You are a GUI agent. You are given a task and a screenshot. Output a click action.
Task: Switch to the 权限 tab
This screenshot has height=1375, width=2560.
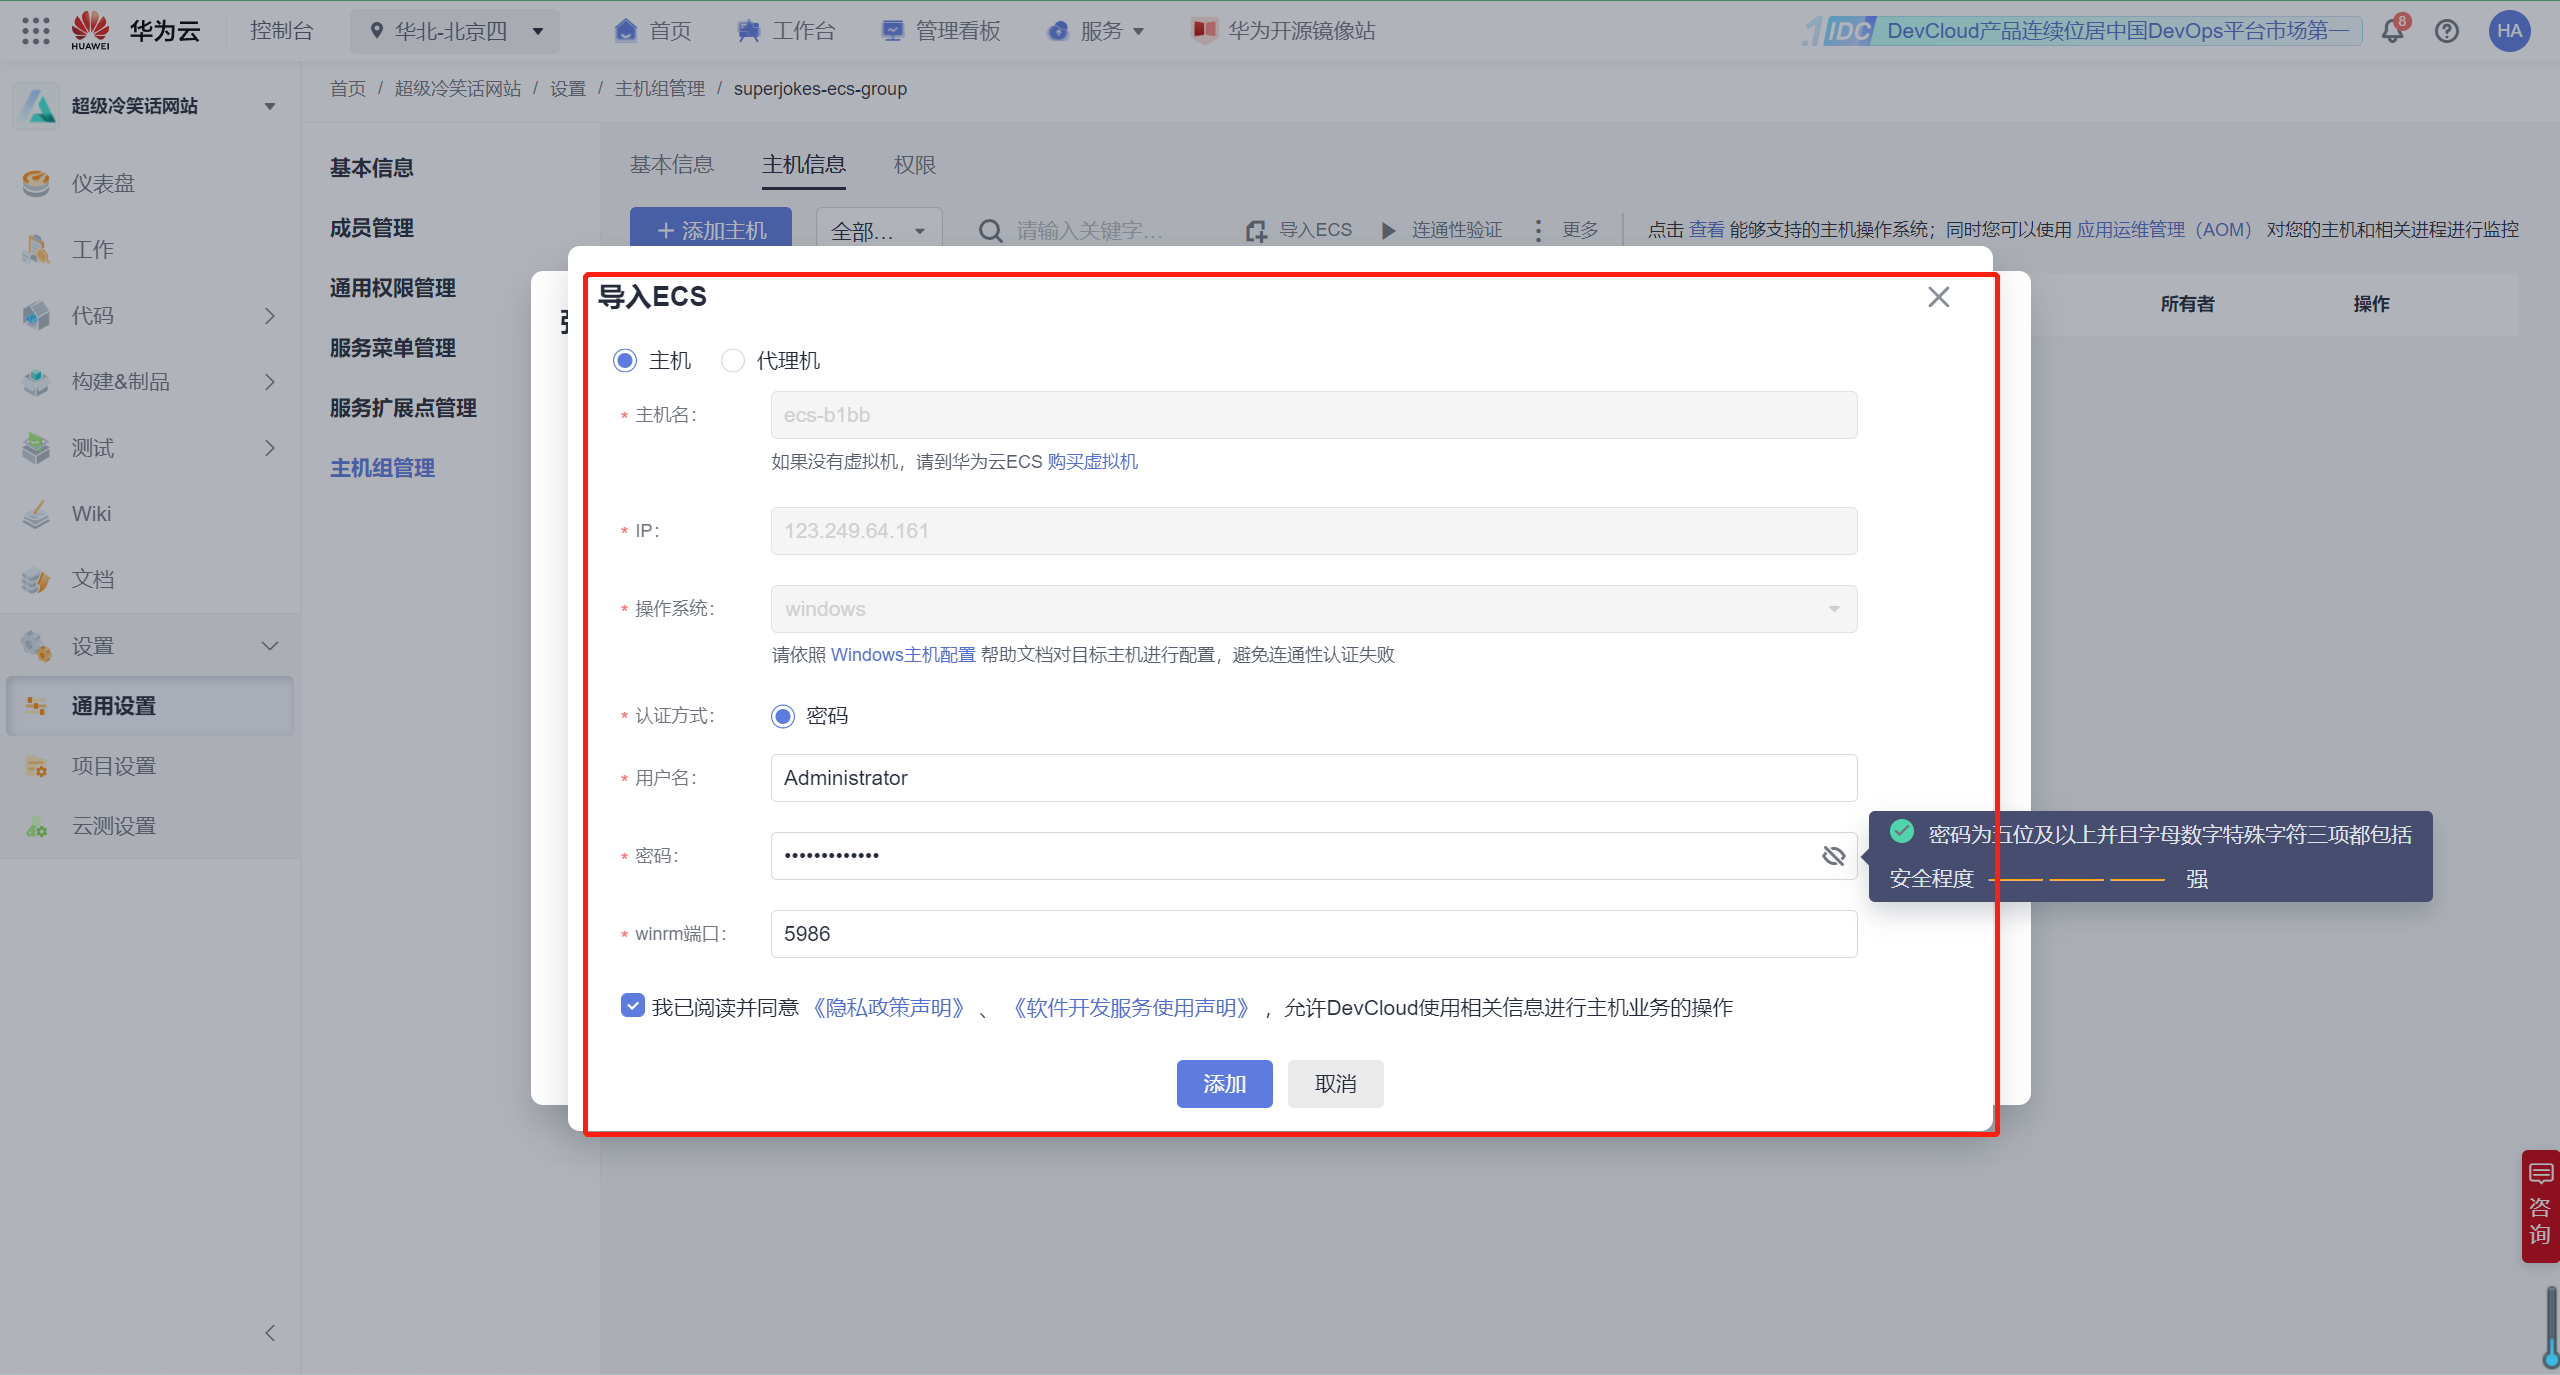[915, 165]
